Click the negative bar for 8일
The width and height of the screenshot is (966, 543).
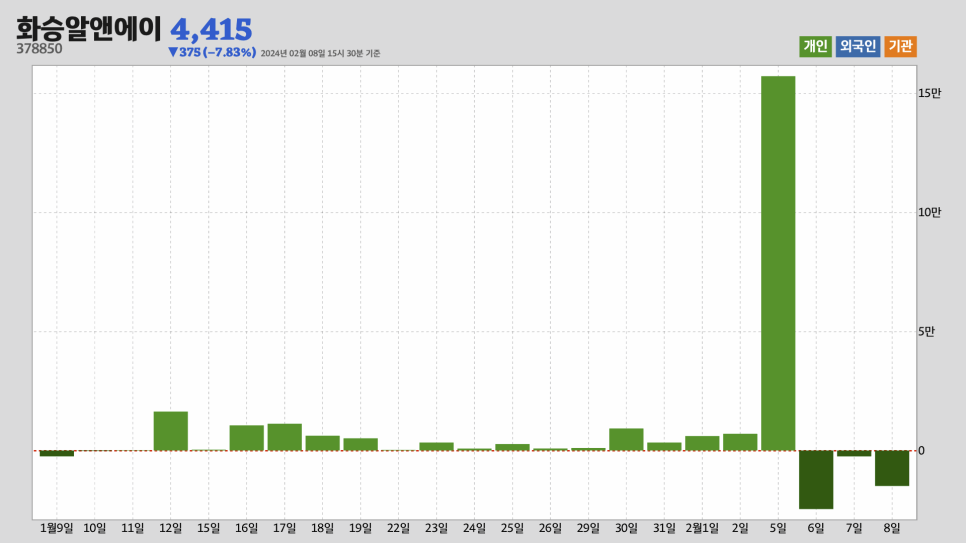point(891,468)
